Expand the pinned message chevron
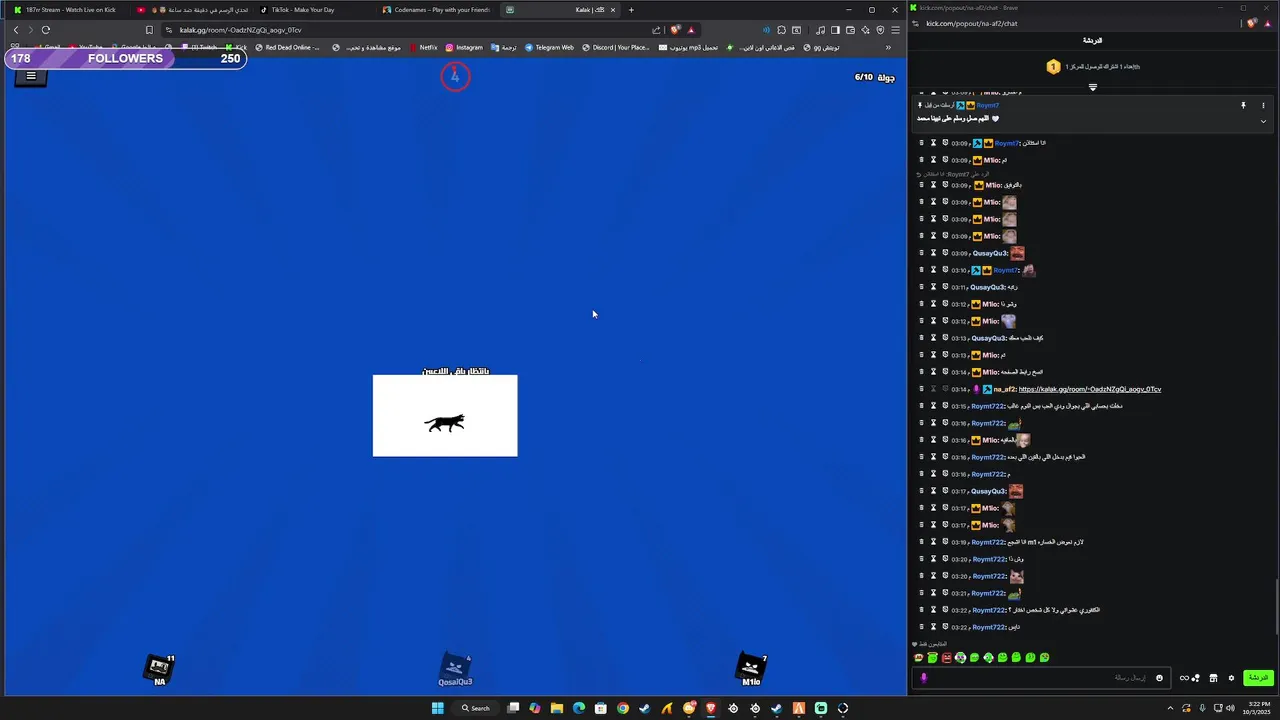This screenshot has width=1280, height=720. [1263, 121]
